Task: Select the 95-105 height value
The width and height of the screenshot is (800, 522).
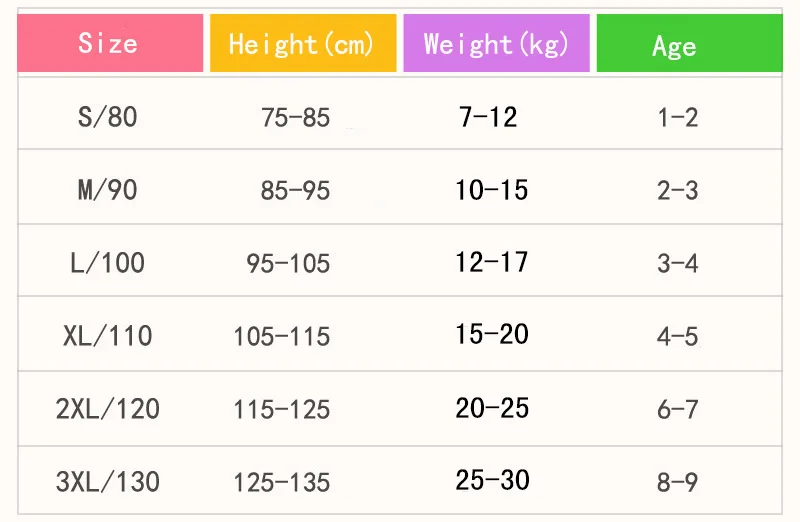Action: pos(288,263)
